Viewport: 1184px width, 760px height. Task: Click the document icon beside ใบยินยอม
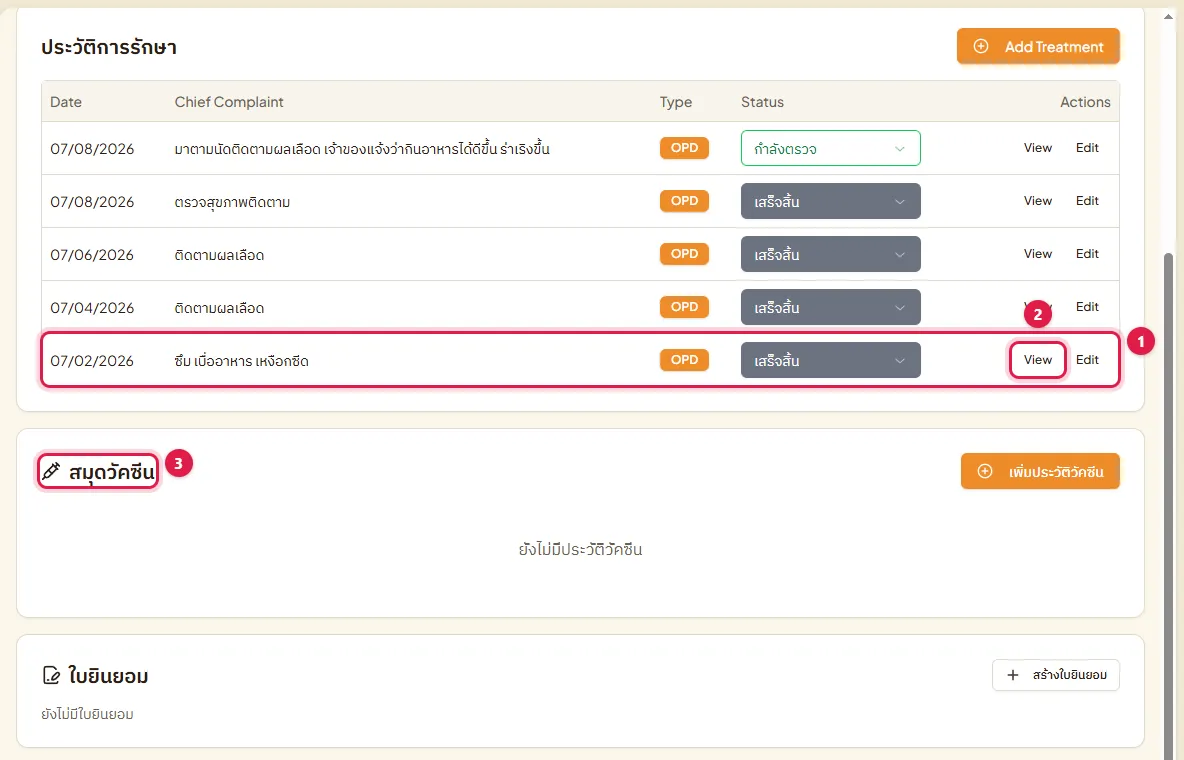(51, 675)
